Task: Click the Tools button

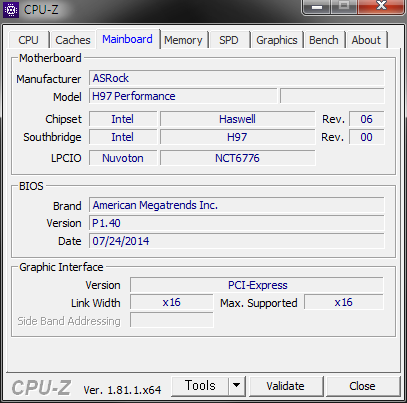Action: [x=200, y=386]
